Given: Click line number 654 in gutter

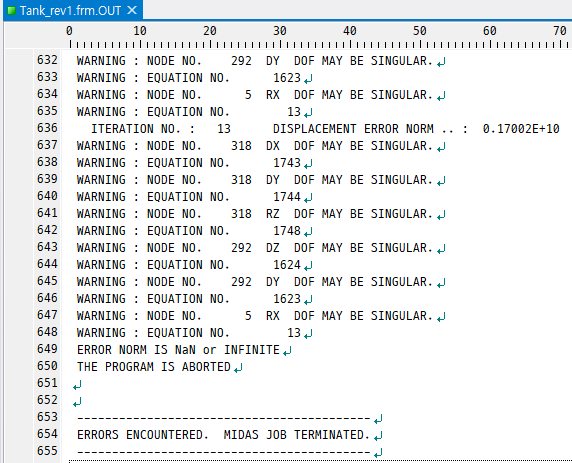Looking at the screenshot, I should click(47, 434).
